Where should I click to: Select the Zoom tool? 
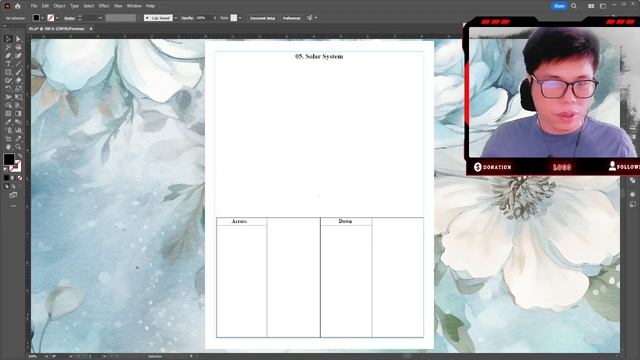18,147
